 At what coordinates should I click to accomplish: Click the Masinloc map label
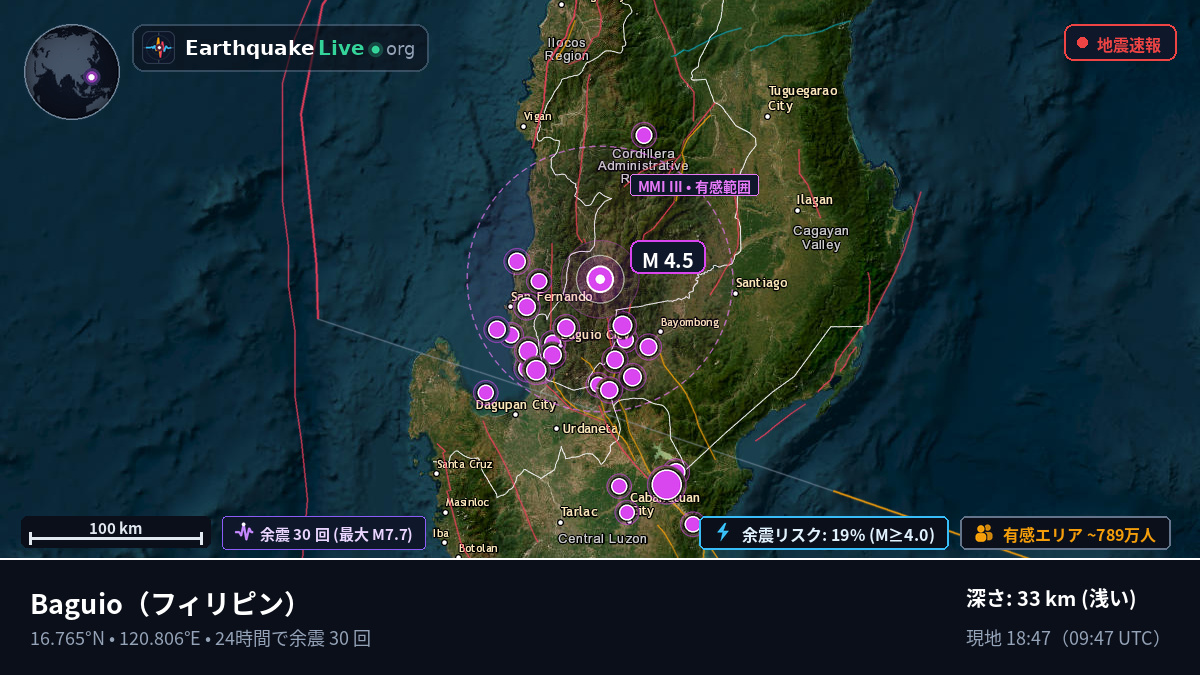pyautogui.click(x=467, y=502)
